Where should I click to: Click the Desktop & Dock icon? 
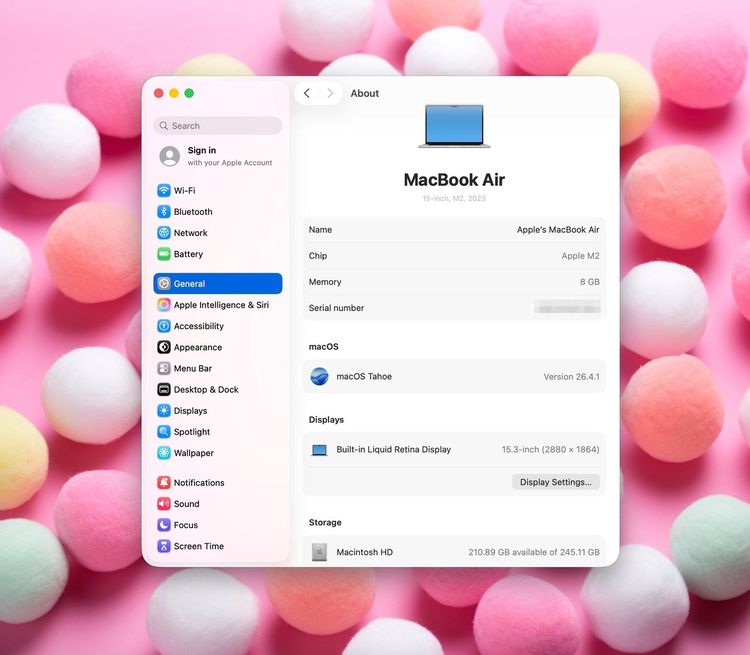164,389
